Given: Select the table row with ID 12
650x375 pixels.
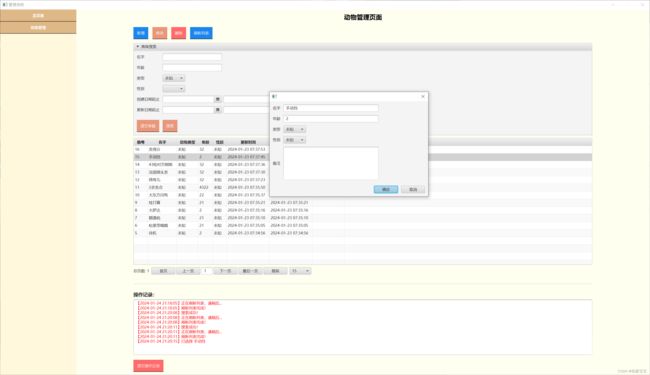Looking at the screenshot, I should 363,180.
